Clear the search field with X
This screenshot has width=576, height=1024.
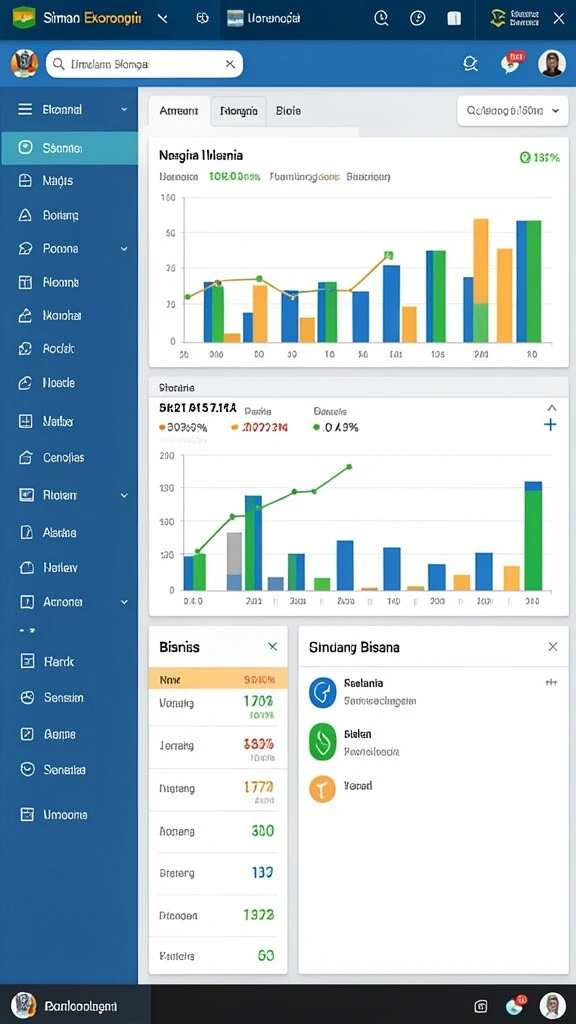tap(230, 64)
